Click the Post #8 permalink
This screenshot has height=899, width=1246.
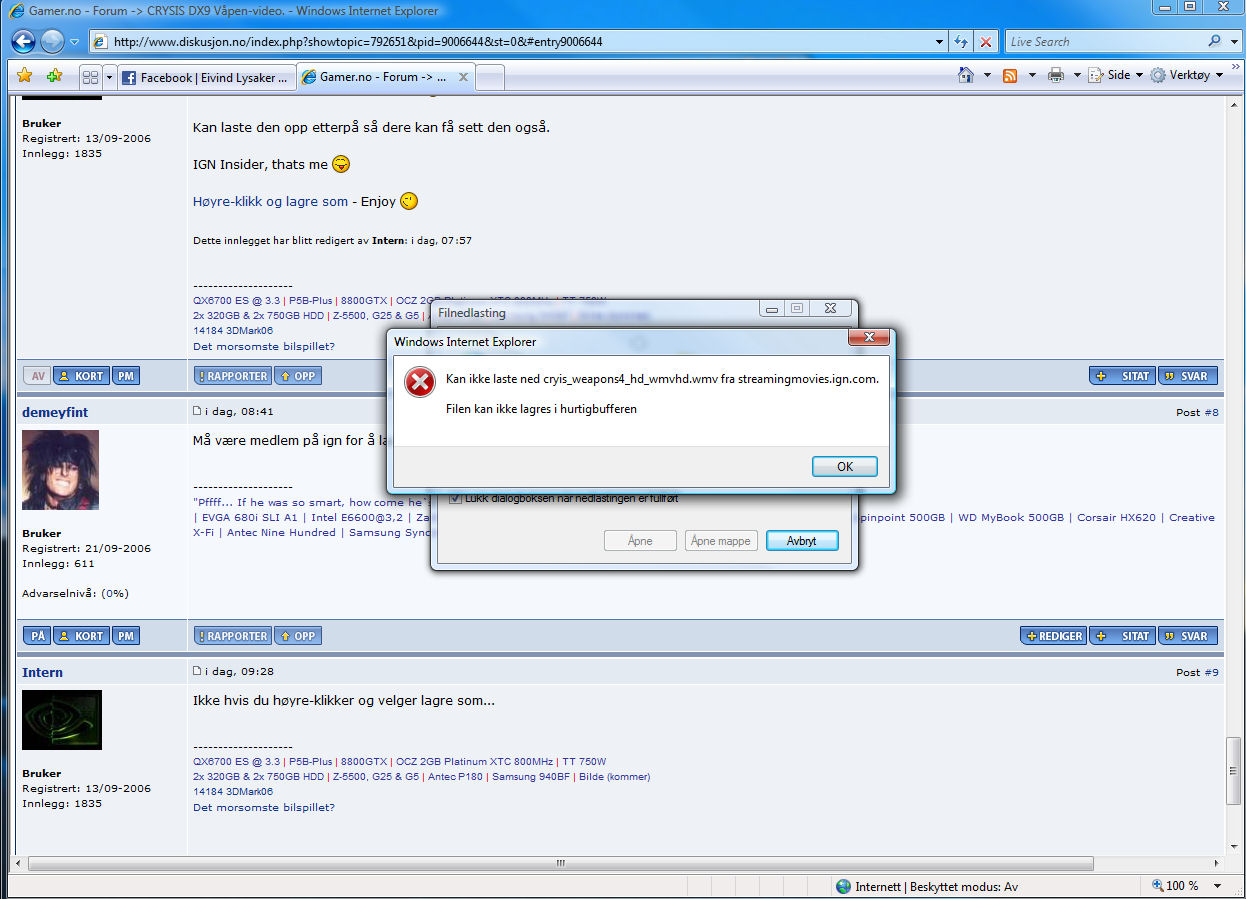pos(1197,412)
